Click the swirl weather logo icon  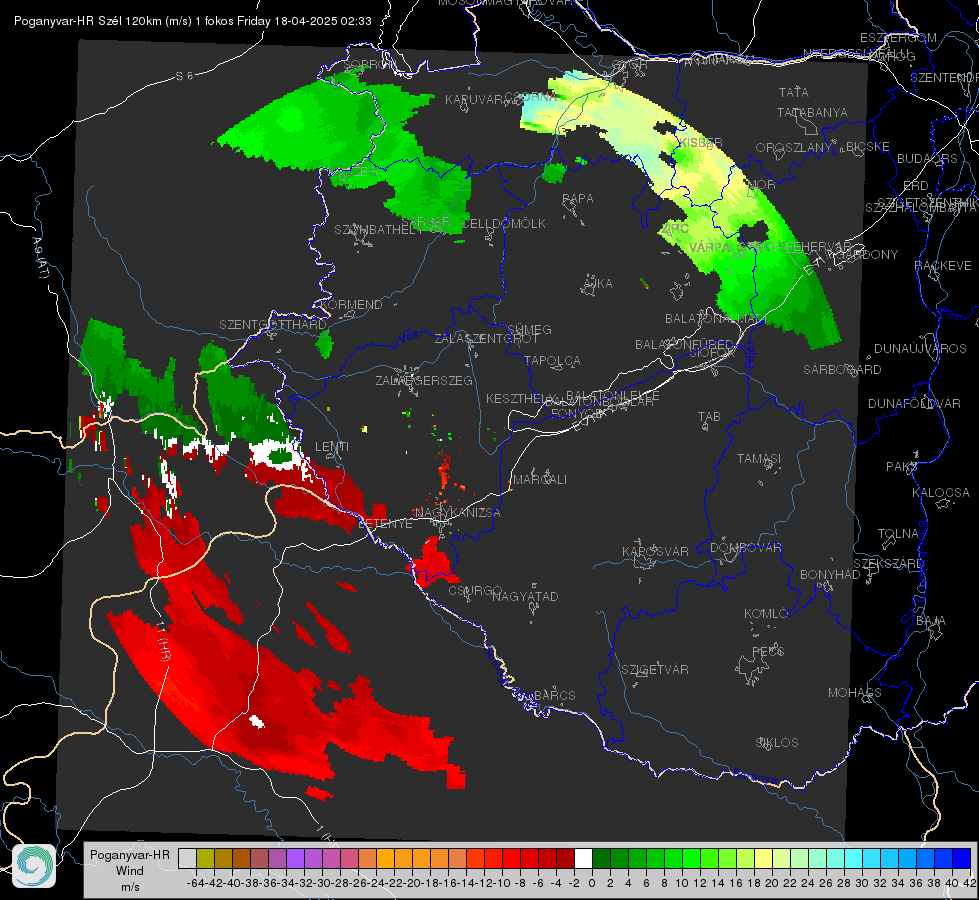34,866
